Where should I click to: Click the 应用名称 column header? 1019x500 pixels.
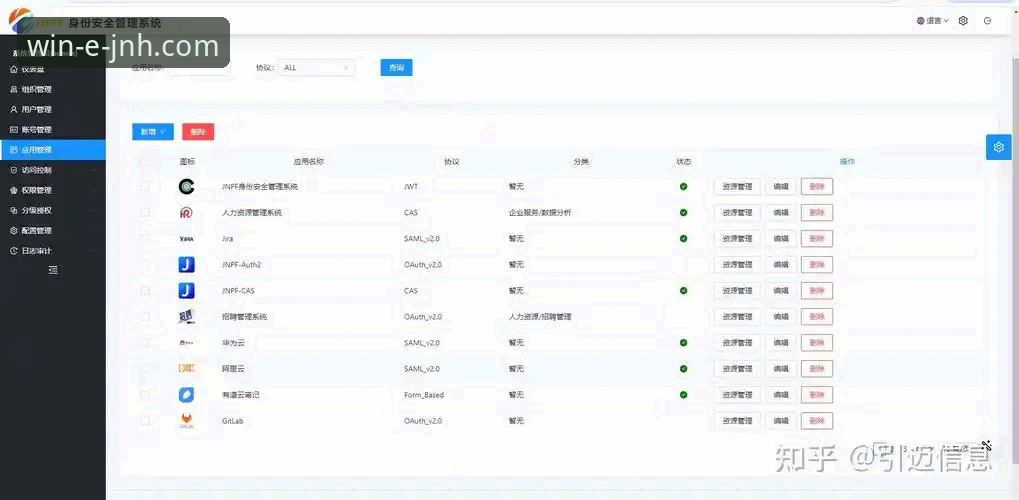[x=309, y=161]
